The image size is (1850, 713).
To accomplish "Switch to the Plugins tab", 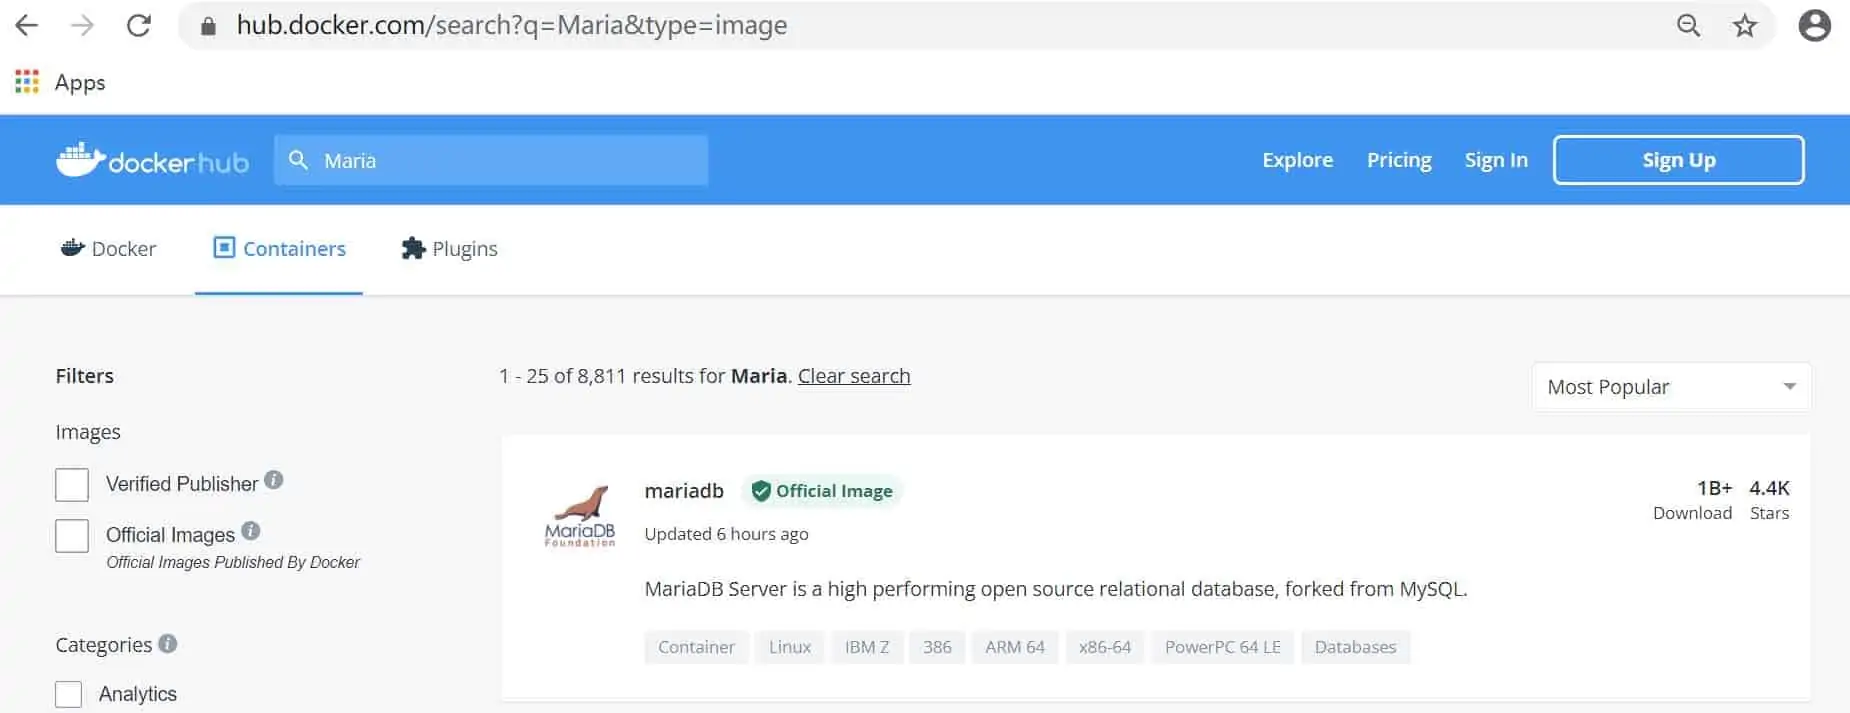I will 449,249.
